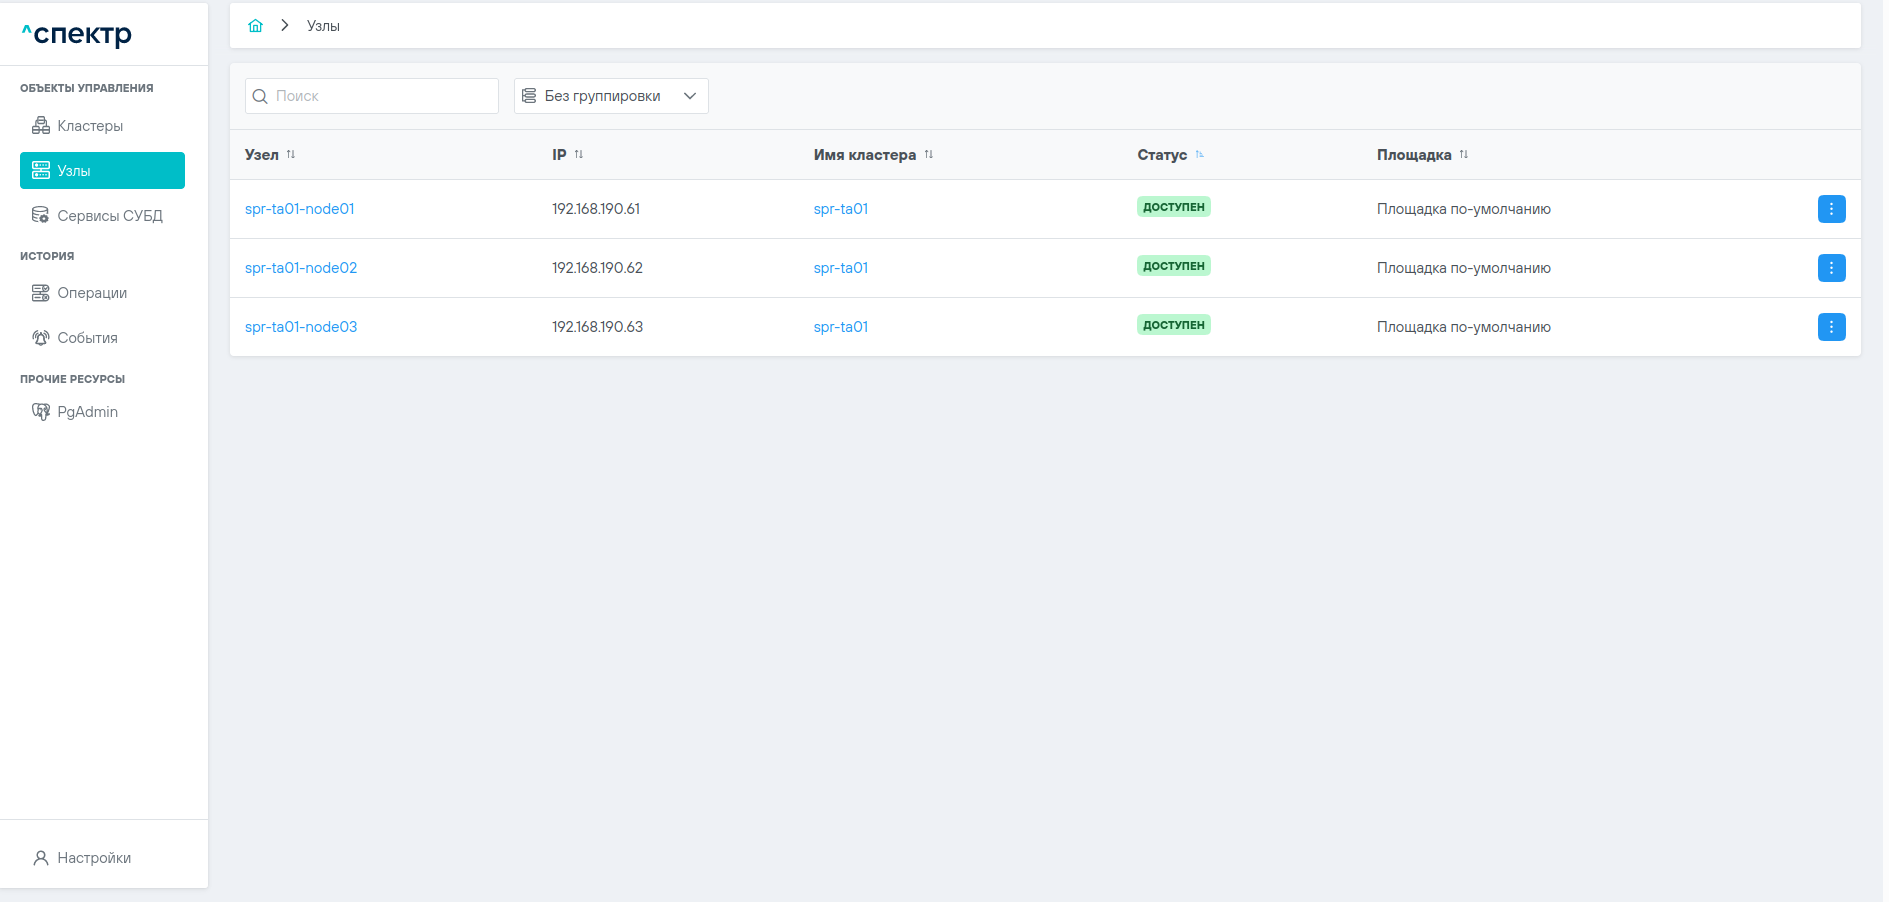Sort table by Статус column
Viewport: 1889px width, 902px height.
pyautogui.click(x=1199, y=155)
